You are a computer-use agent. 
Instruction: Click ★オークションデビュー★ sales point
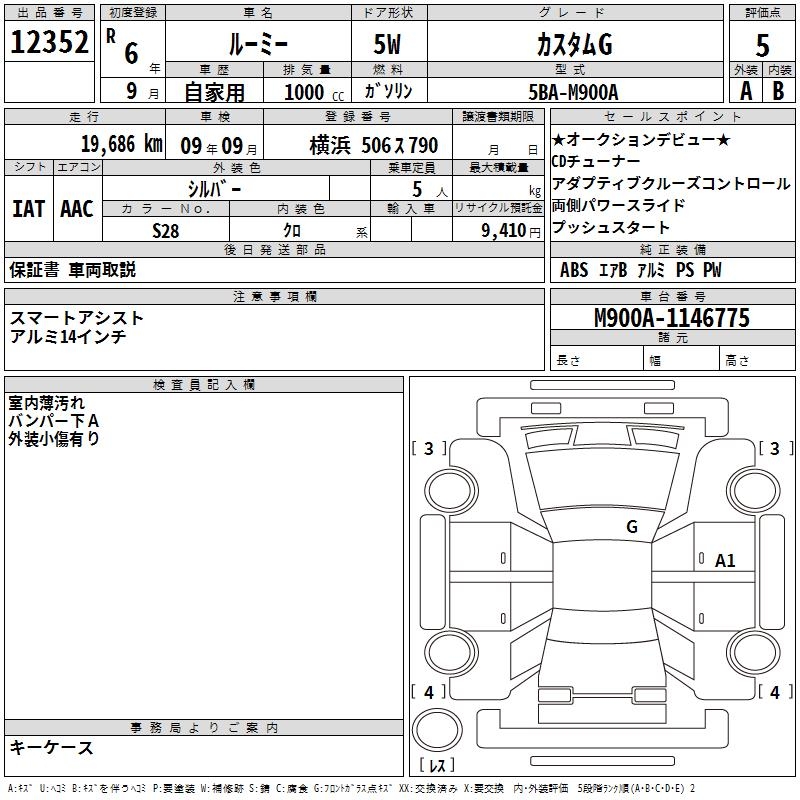[642, 139]
